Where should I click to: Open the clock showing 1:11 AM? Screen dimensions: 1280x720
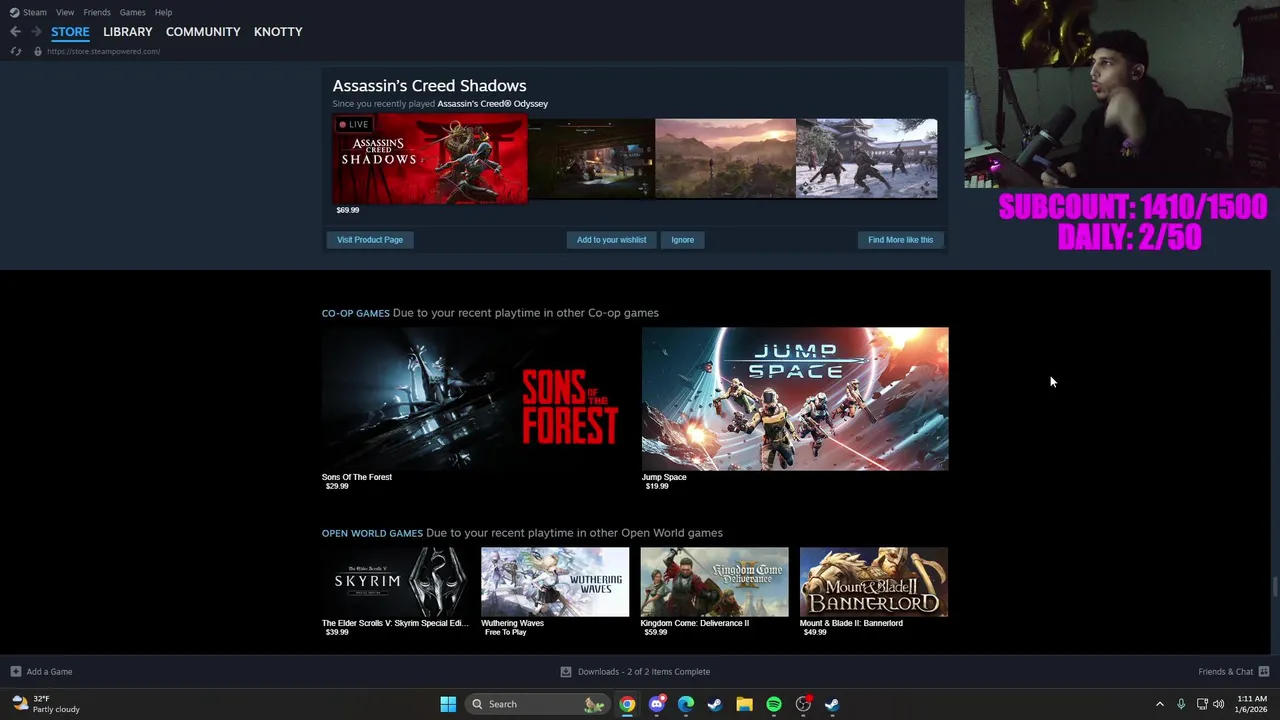pyautogui.click(x=1251, y=704)
